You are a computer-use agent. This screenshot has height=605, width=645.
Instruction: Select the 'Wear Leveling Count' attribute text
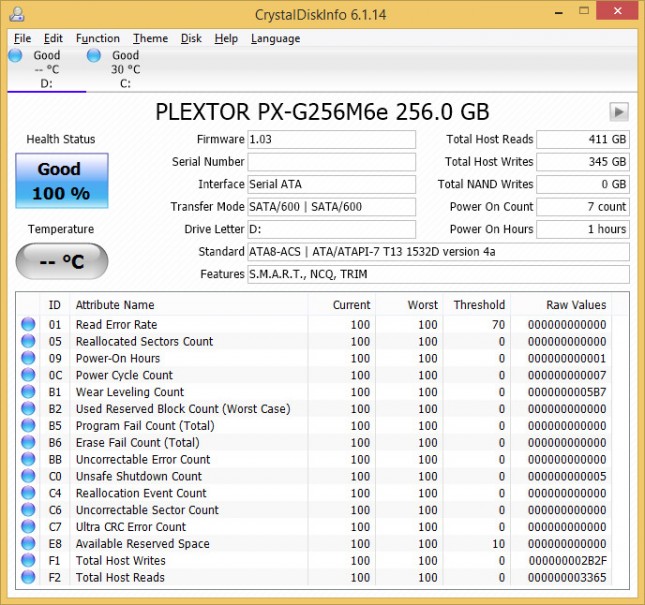(130, 392)
